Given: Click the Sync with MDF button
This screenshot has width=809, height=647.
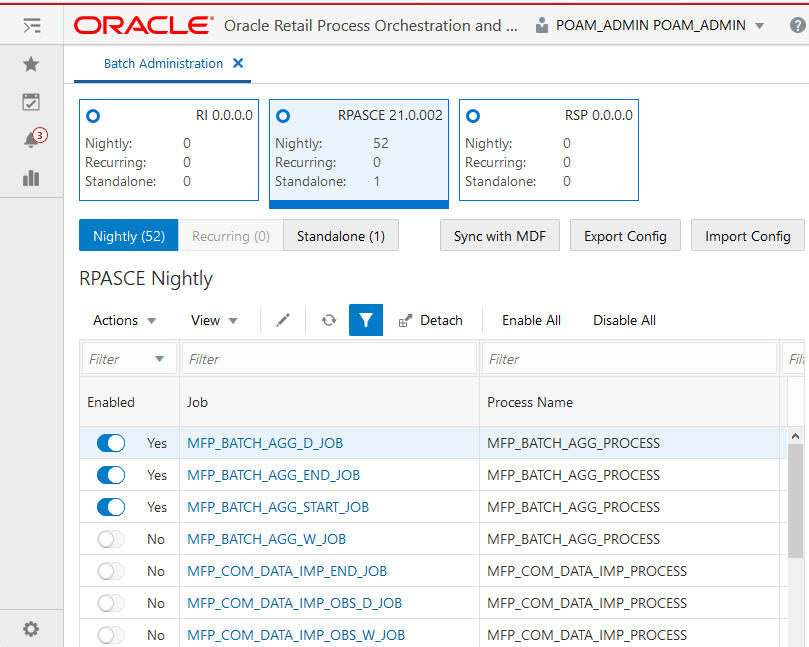Looking at the screenshot, I should click(x=500, y=236).
